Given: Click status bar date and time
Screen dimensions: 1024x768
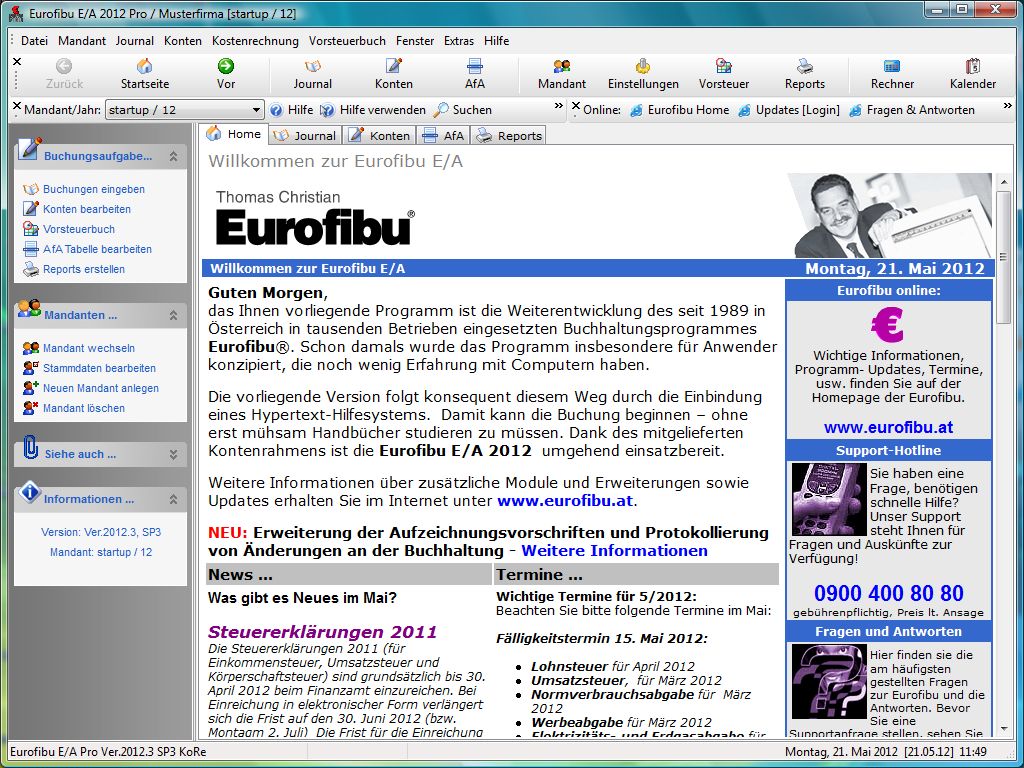Looking at the screenshot, I should [x=886, y=752].
